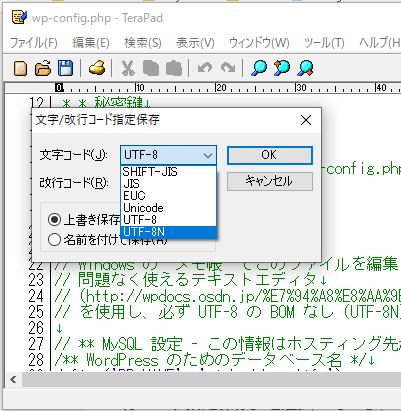
Task: Open the ツール(T) menu
Action: click(324, 43)
